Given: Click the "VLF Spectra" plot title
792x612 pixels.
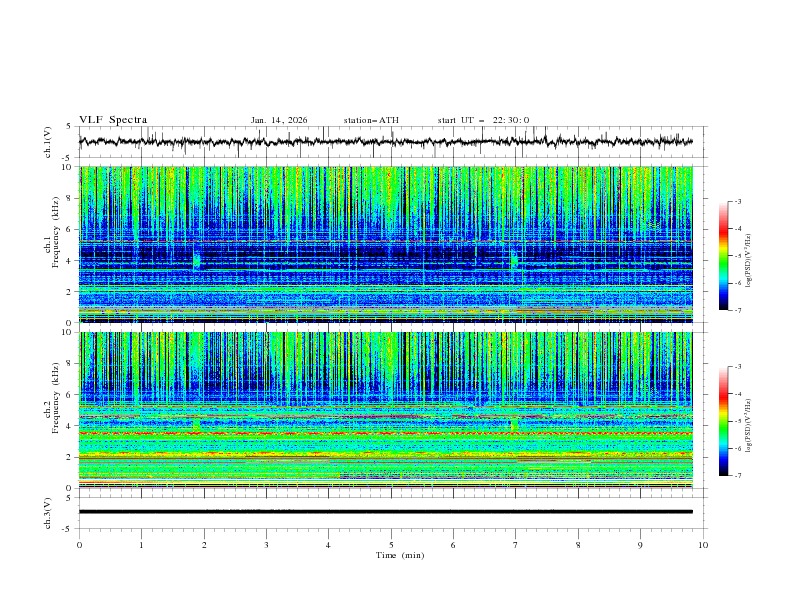Looking at the screenshot, I should 113,120.
